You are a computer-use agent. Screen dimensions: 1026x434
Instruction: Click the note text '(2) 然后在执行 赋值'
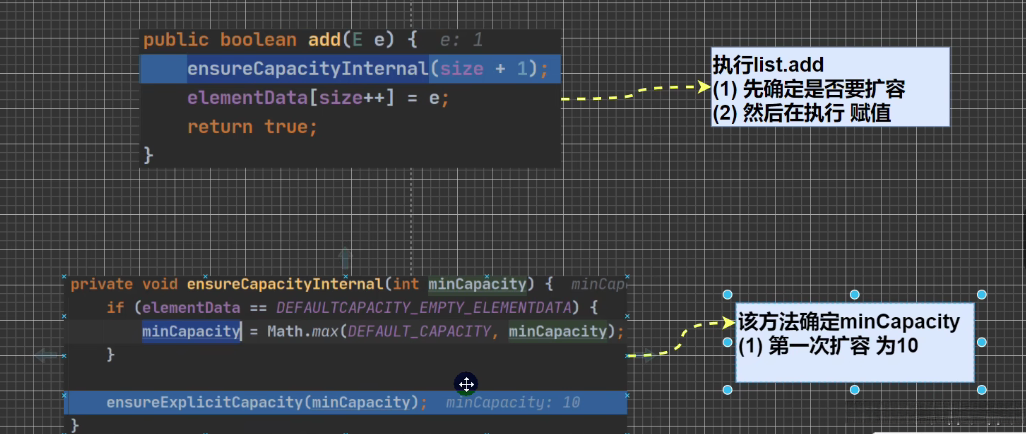pyautogui.click(x=802, y=111)
